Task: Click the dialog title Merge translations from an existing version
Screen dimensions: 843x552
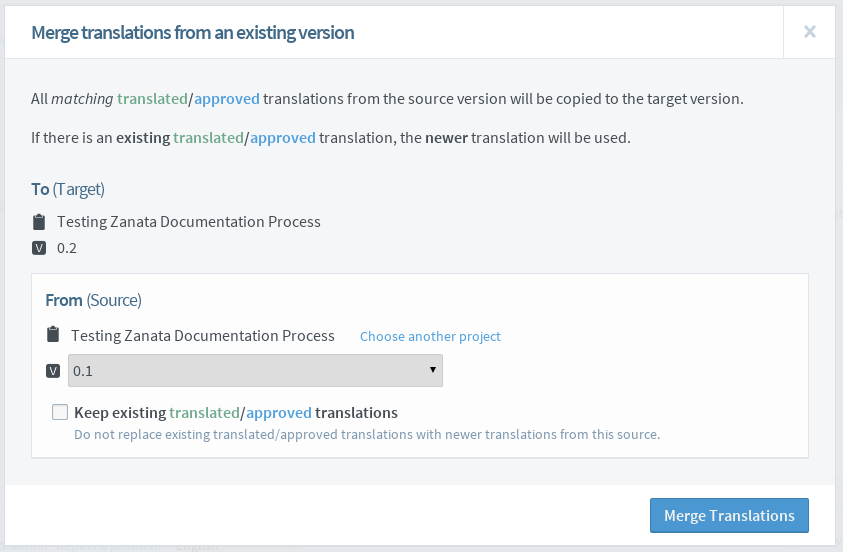Action: pyautogui.click(x=192, y=33)
